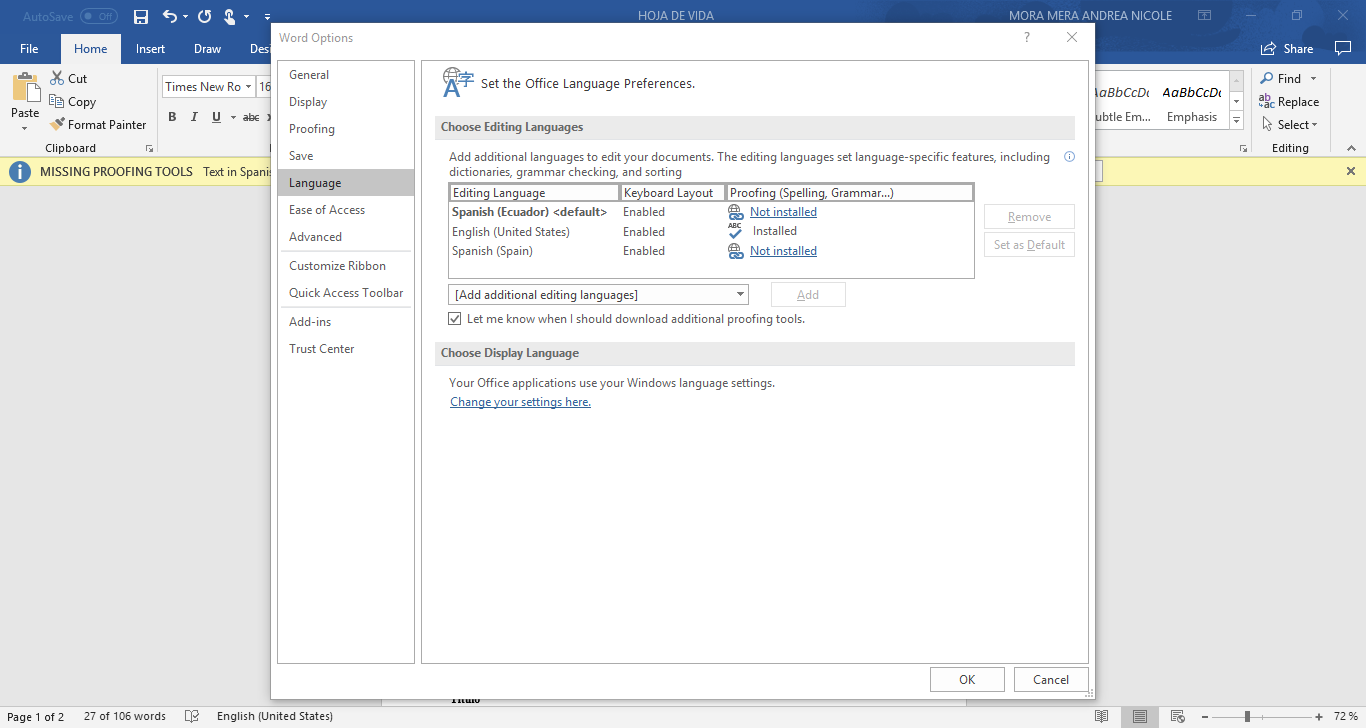Screen dimensions: 1366x728
Task: Click the spelling check book icon in status bar
Action: (x=191, y=716)
